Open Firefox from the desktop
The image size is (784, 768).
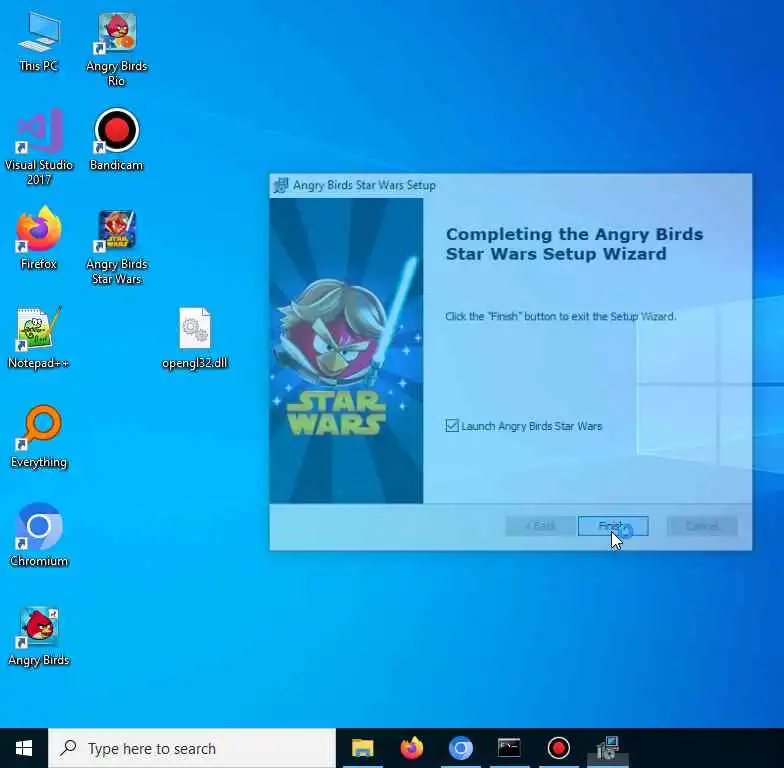(38, 238)
